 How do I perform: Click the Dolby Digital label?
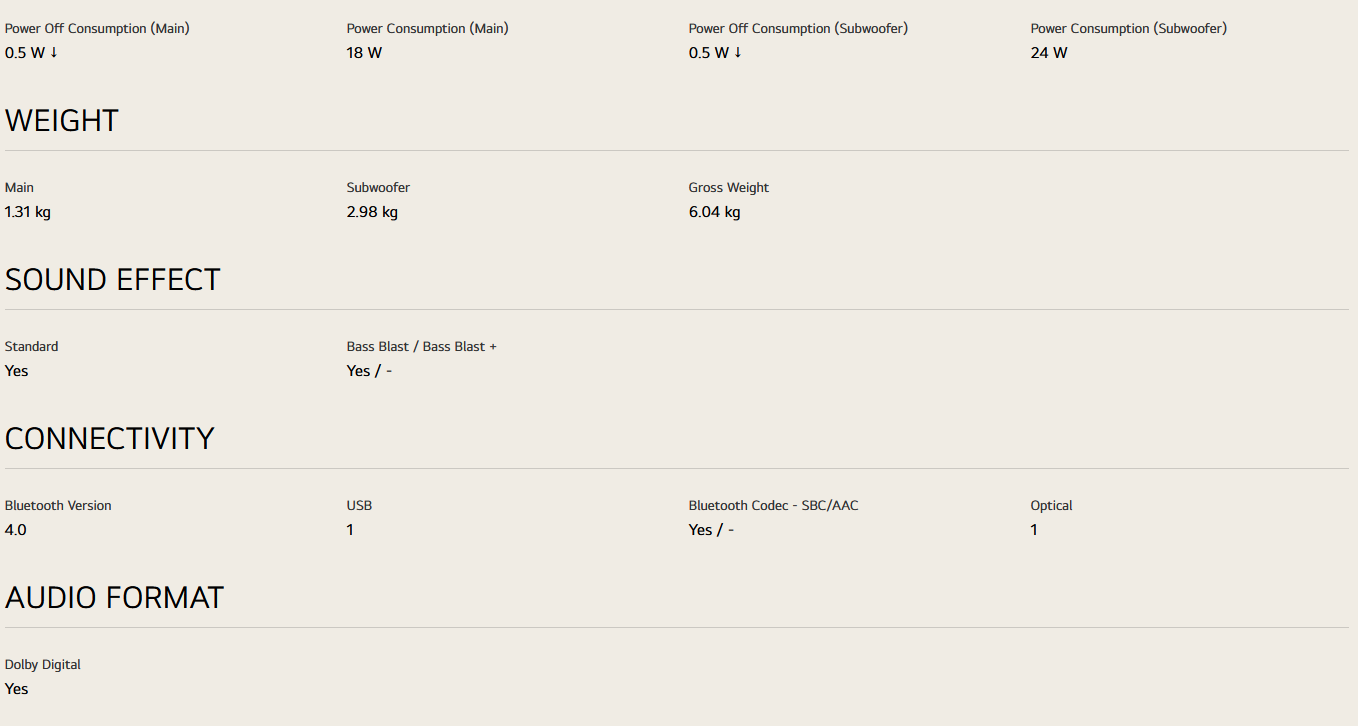coord(43,665)
